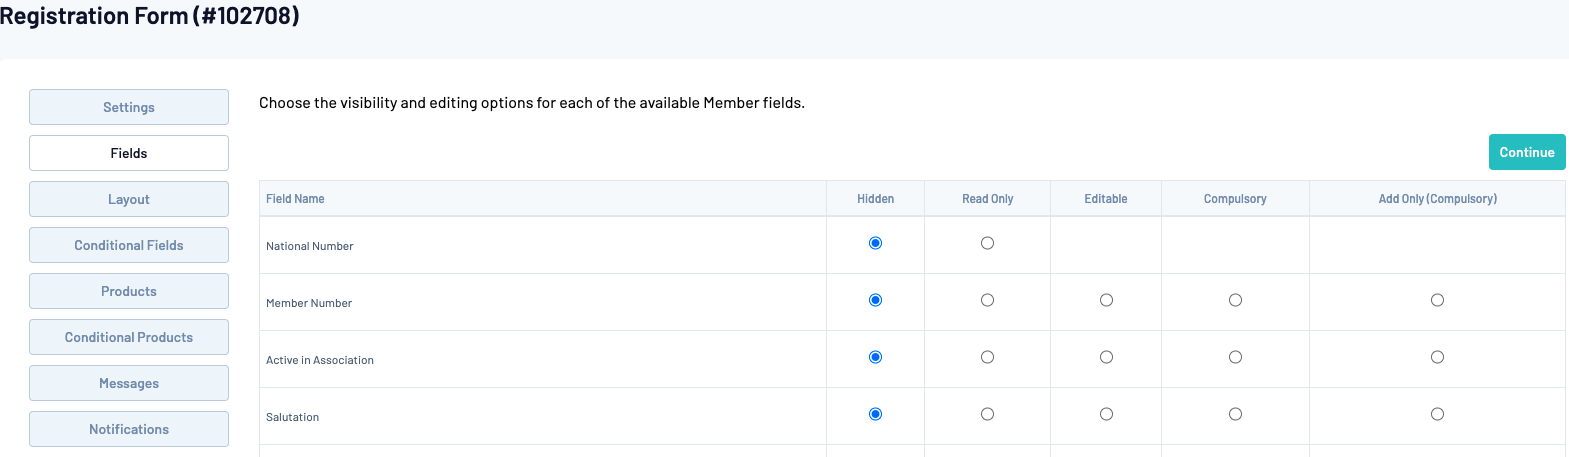Go to the Products section

[x=129, y=291]
